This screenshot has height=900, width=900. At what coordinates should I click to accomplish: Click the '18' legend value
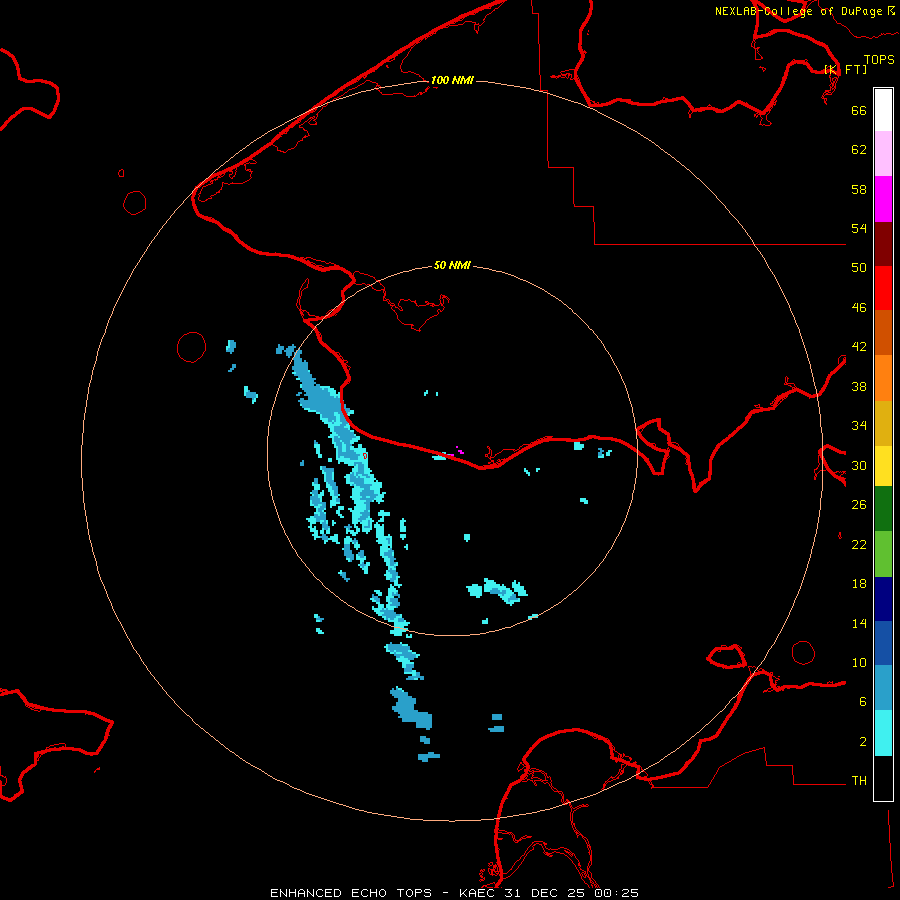(859, 584)
